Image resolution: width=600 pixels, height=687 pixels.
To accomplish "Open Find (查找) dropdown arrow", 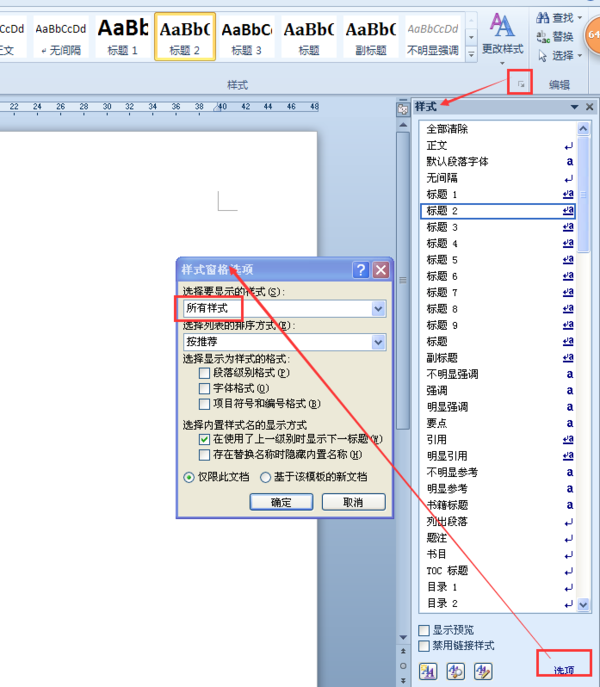I will point(580,18).
